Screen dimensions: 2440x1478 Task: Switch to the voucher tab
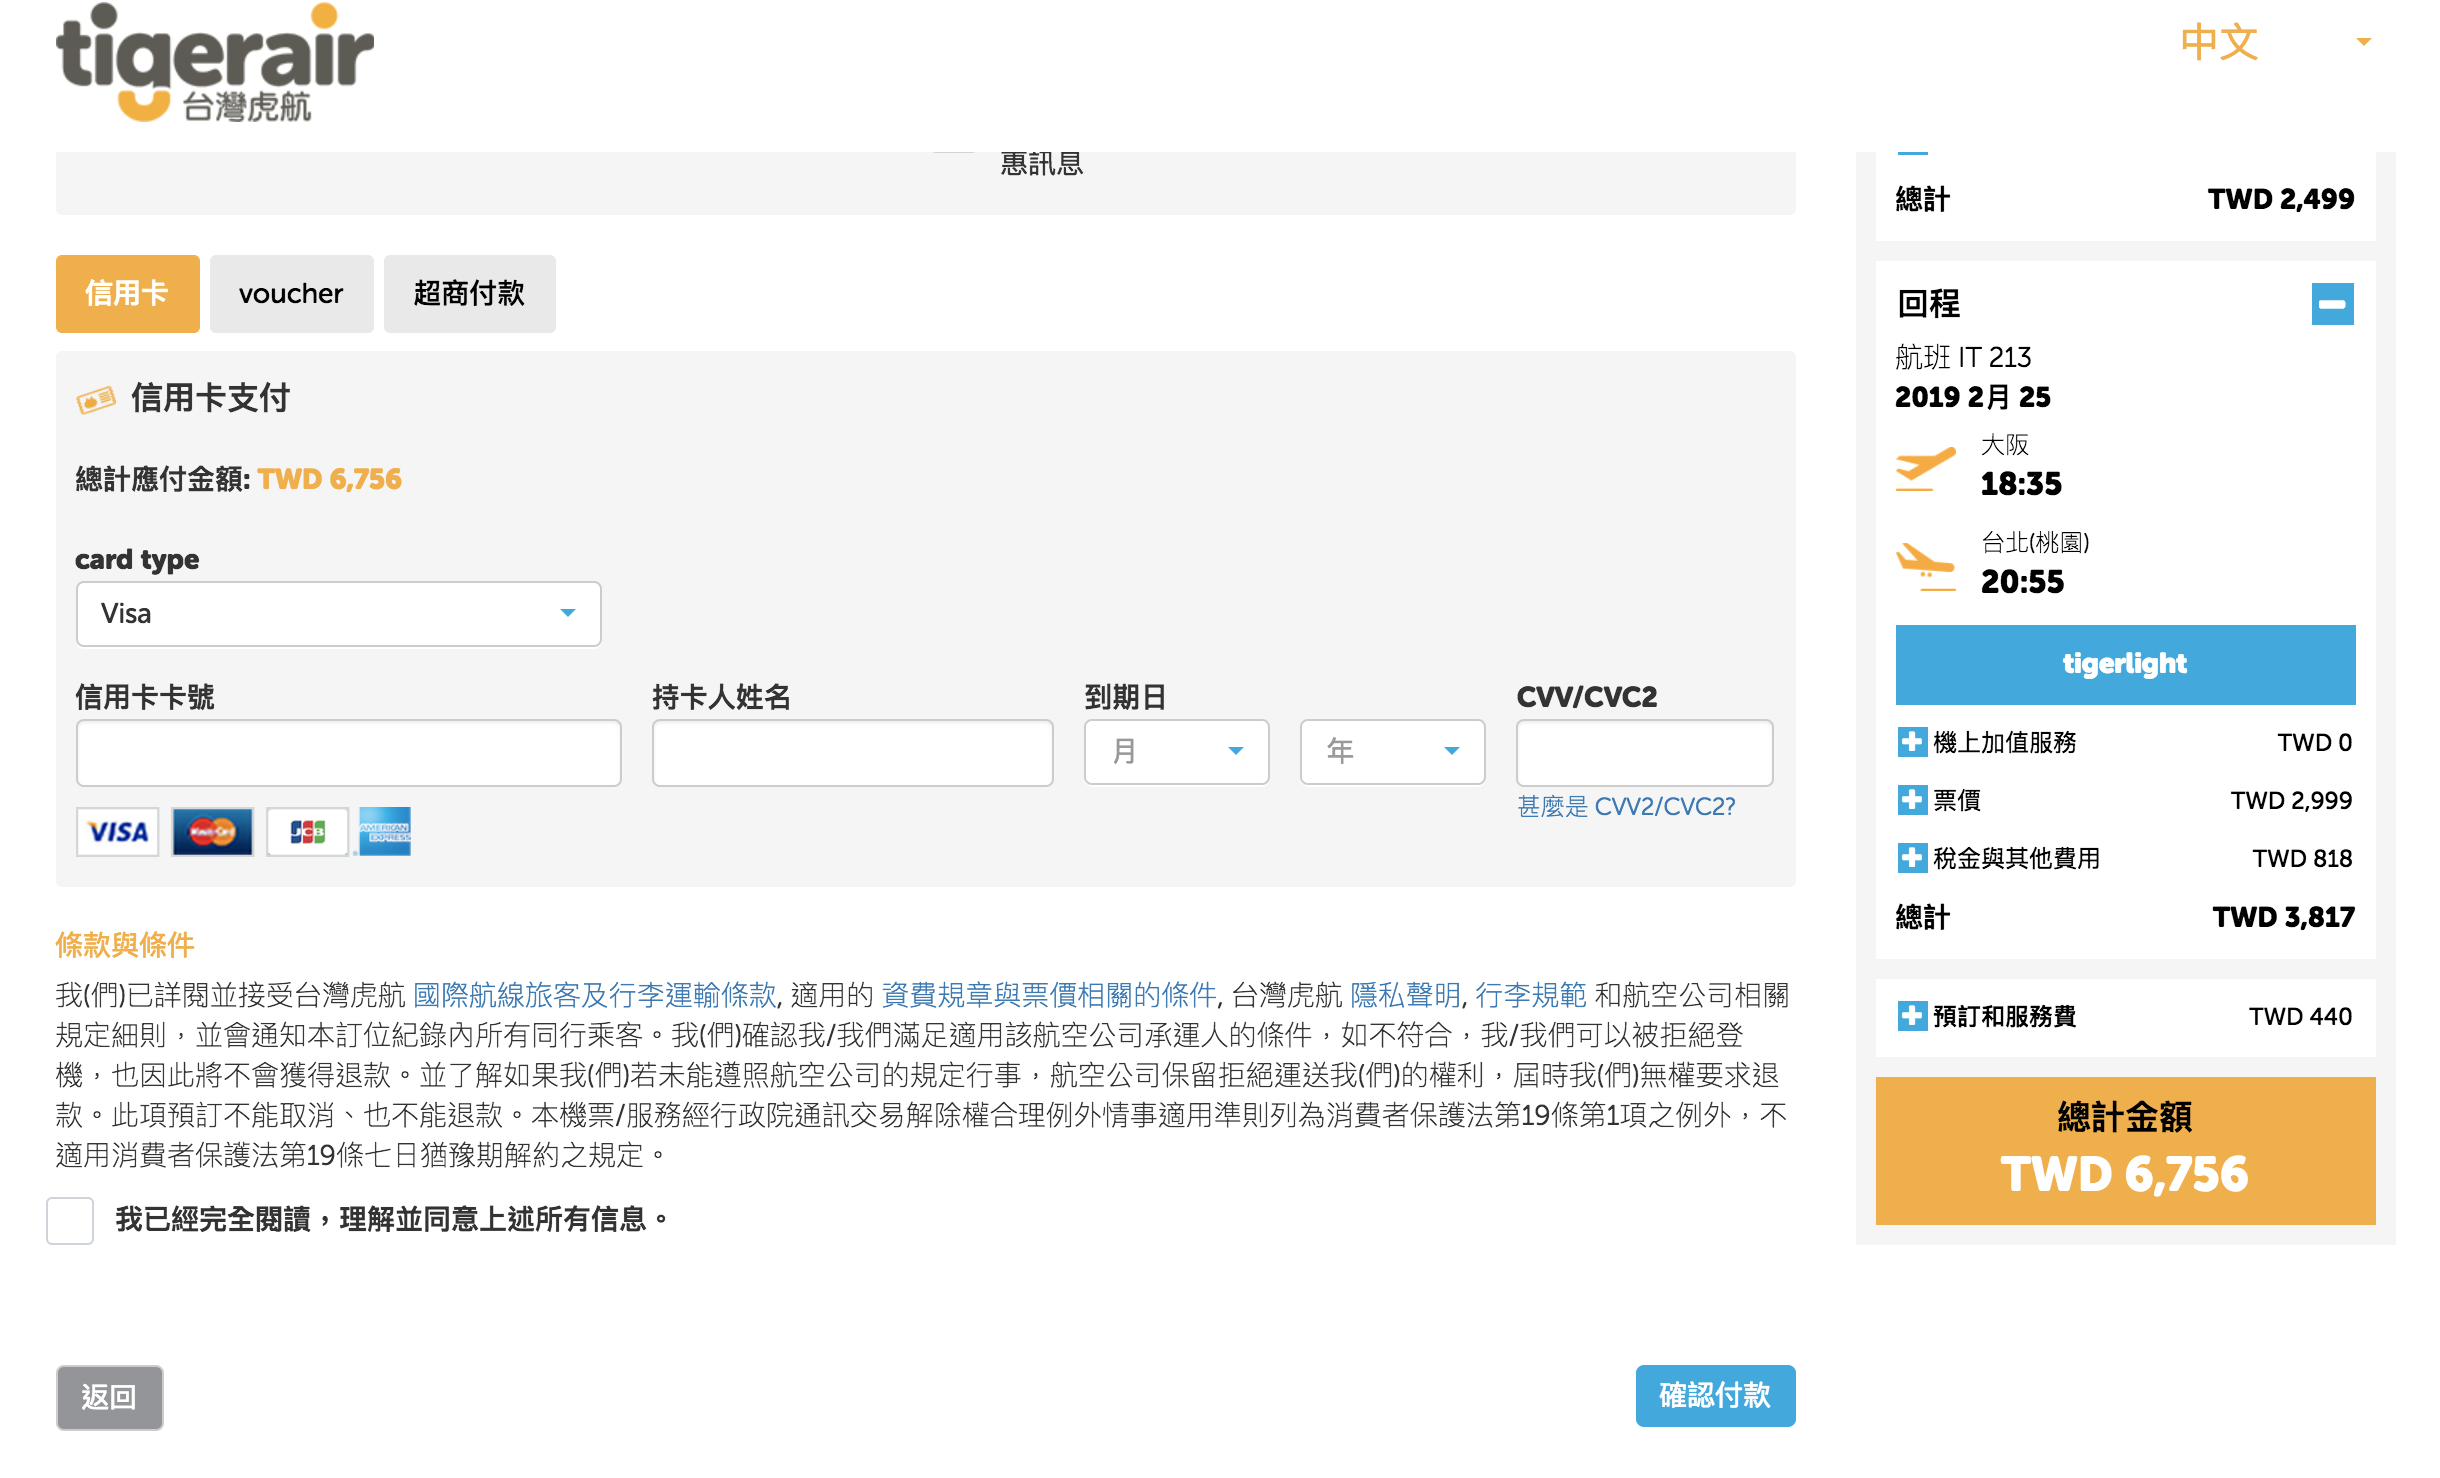291,293
